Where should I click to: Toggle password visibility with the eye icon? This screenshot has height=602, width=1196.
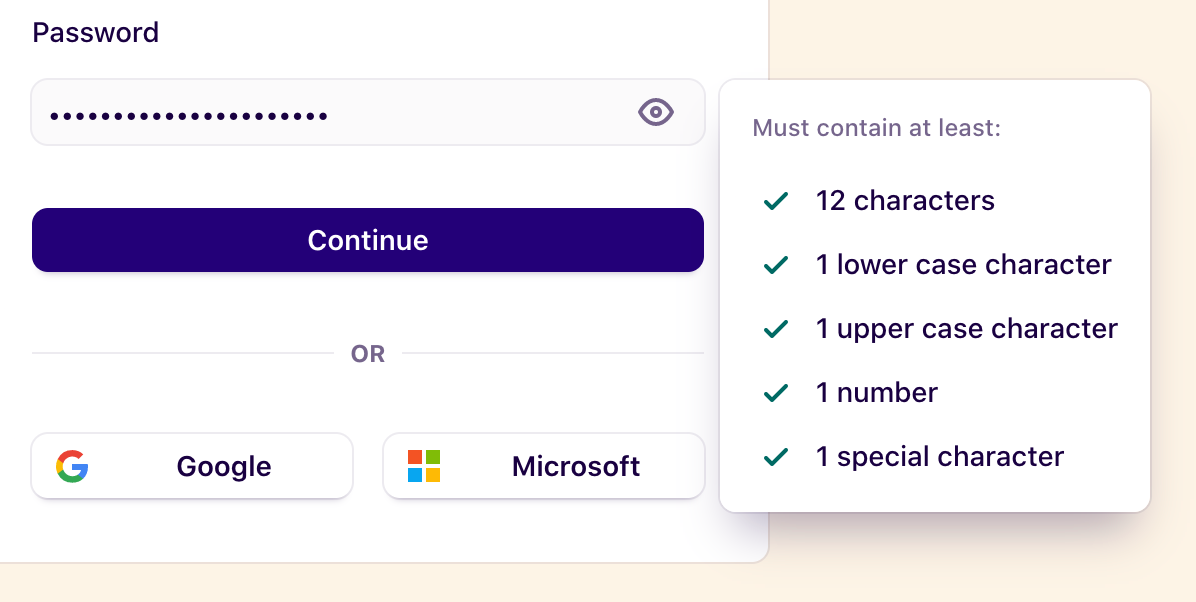pos(655,112)
